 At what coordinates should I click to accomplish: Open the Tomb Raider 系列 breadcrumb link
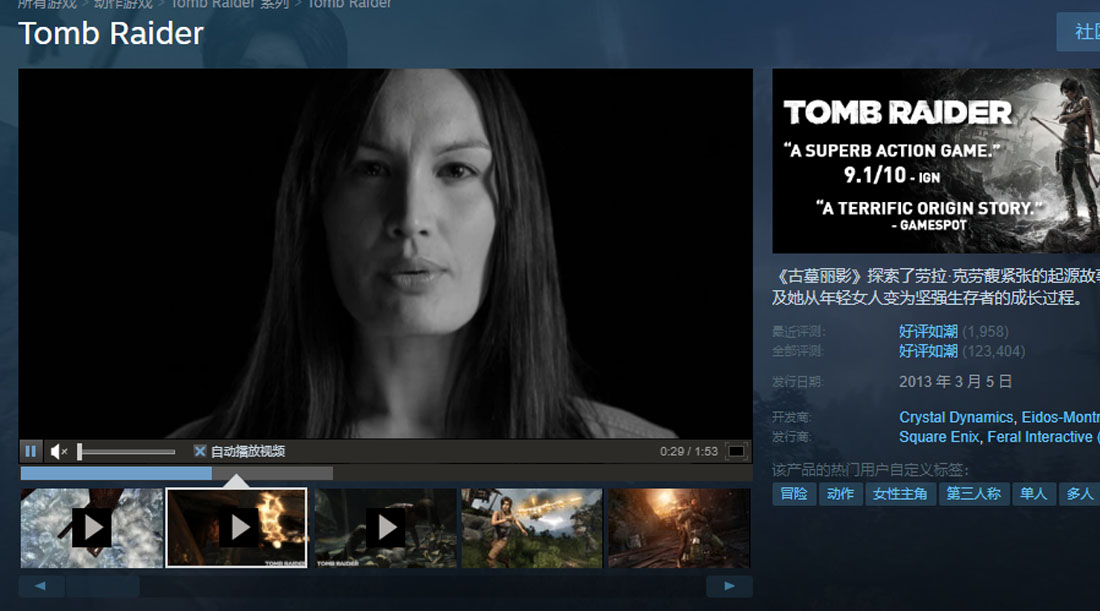click(x=230, y=4)
